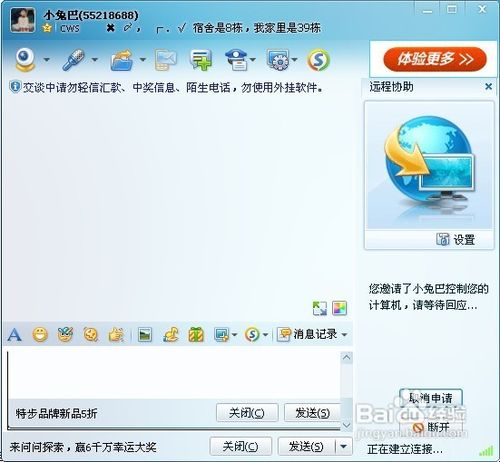The height and width of the screenshot is (462, 500).
Task: Open send file options dropdown arrow
Action: click(143, 60)
